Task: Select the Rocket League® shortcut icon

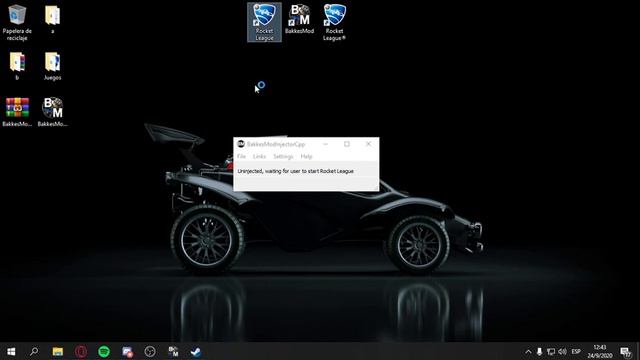Action: (334, 22)
